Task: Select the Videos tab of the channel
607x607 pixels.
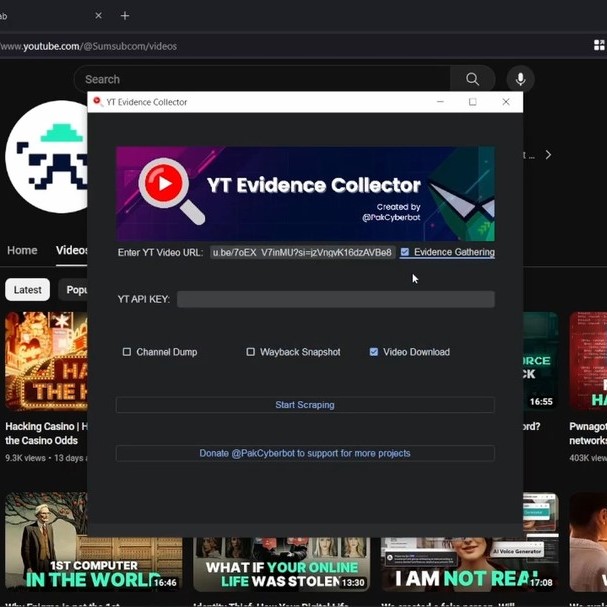Action: 72,250
